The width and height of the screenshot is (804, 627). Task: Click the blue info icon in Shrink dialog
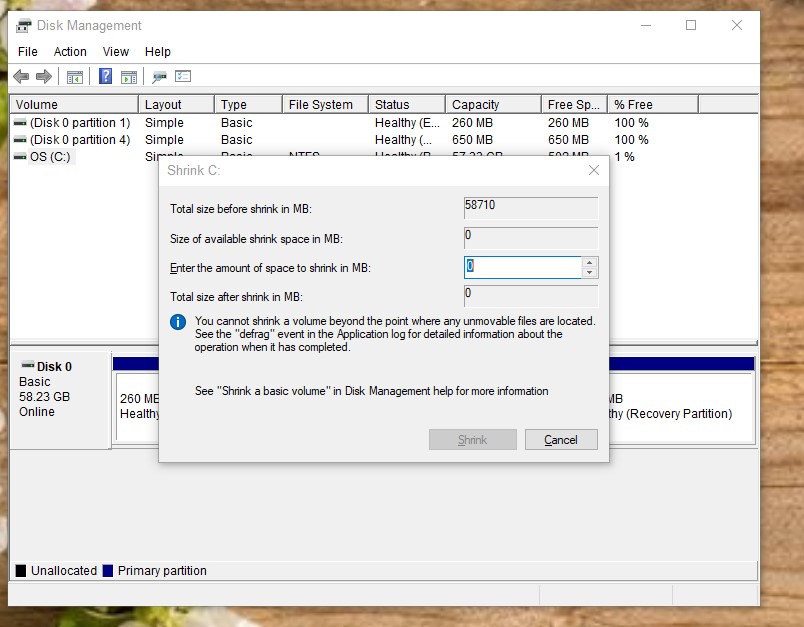pyautogui.click(x=178, y=322)
